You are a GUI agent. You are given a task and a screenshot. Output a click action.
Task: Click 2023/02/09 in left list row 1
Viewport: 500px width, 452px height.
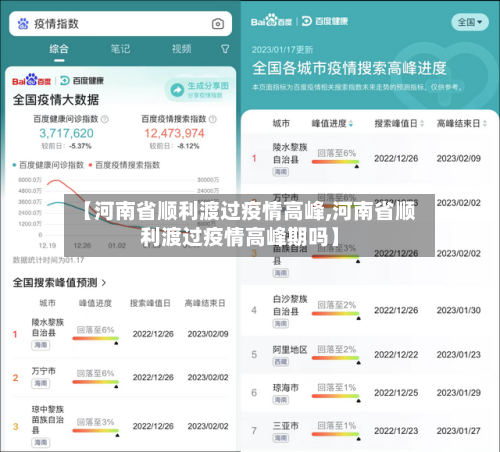click(208, 334)
